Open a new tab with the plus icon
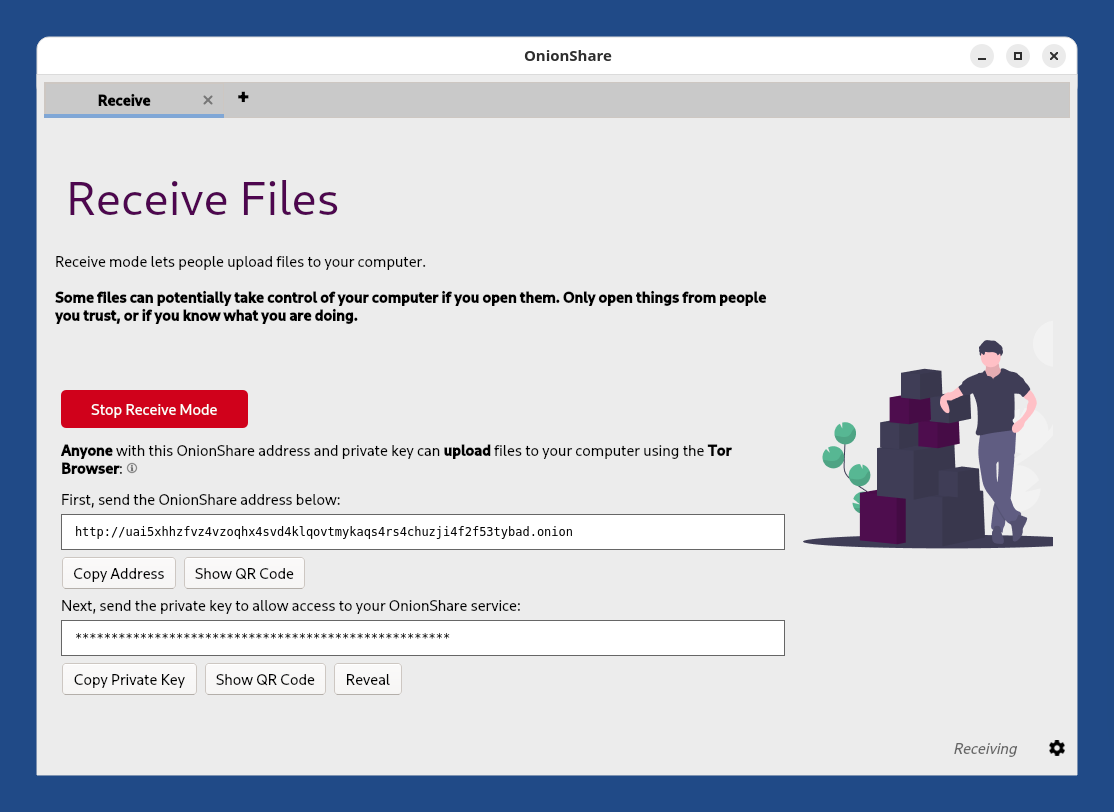 pos(243,97)
